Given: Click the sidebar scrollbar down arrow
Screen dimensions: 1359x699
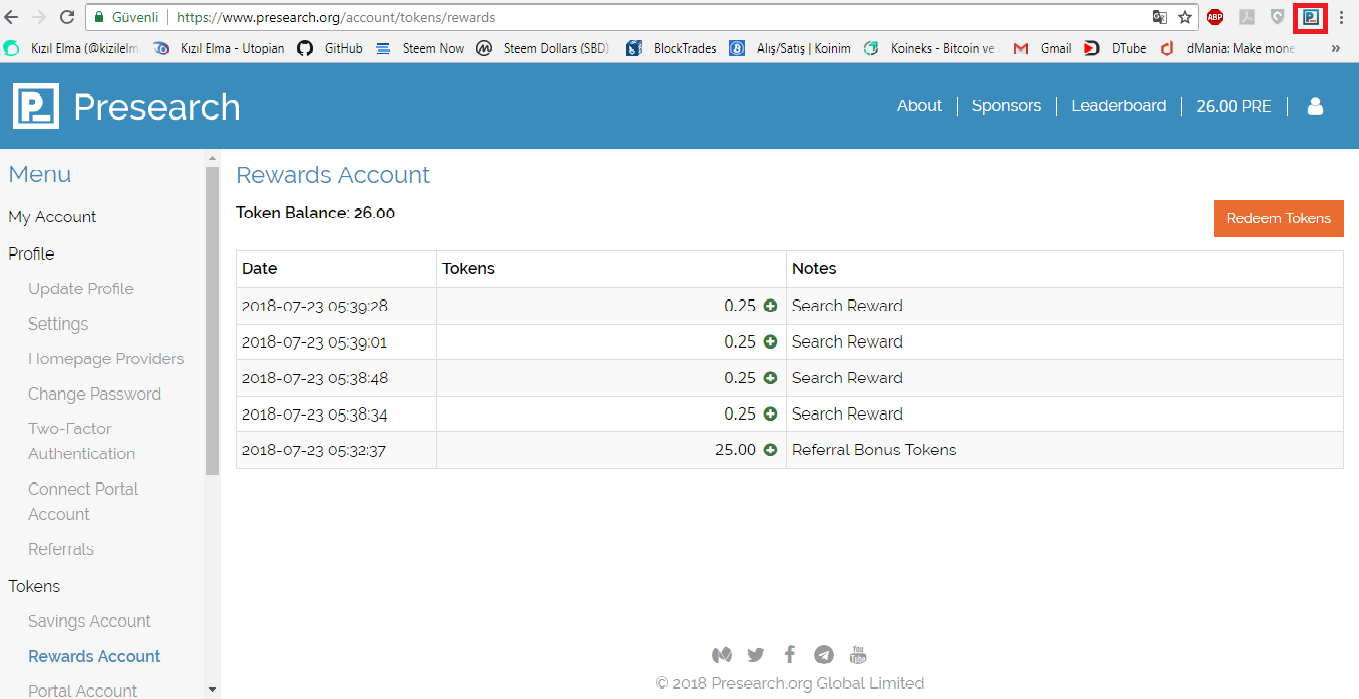Looking at the screenshot, I should 212,689.
